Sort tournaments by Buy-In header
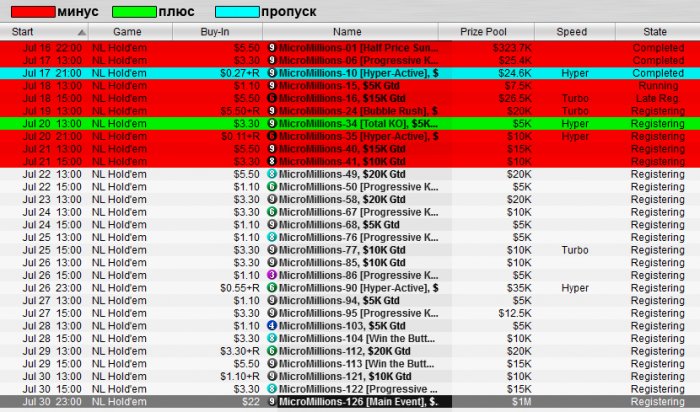 tap(215, 32)
